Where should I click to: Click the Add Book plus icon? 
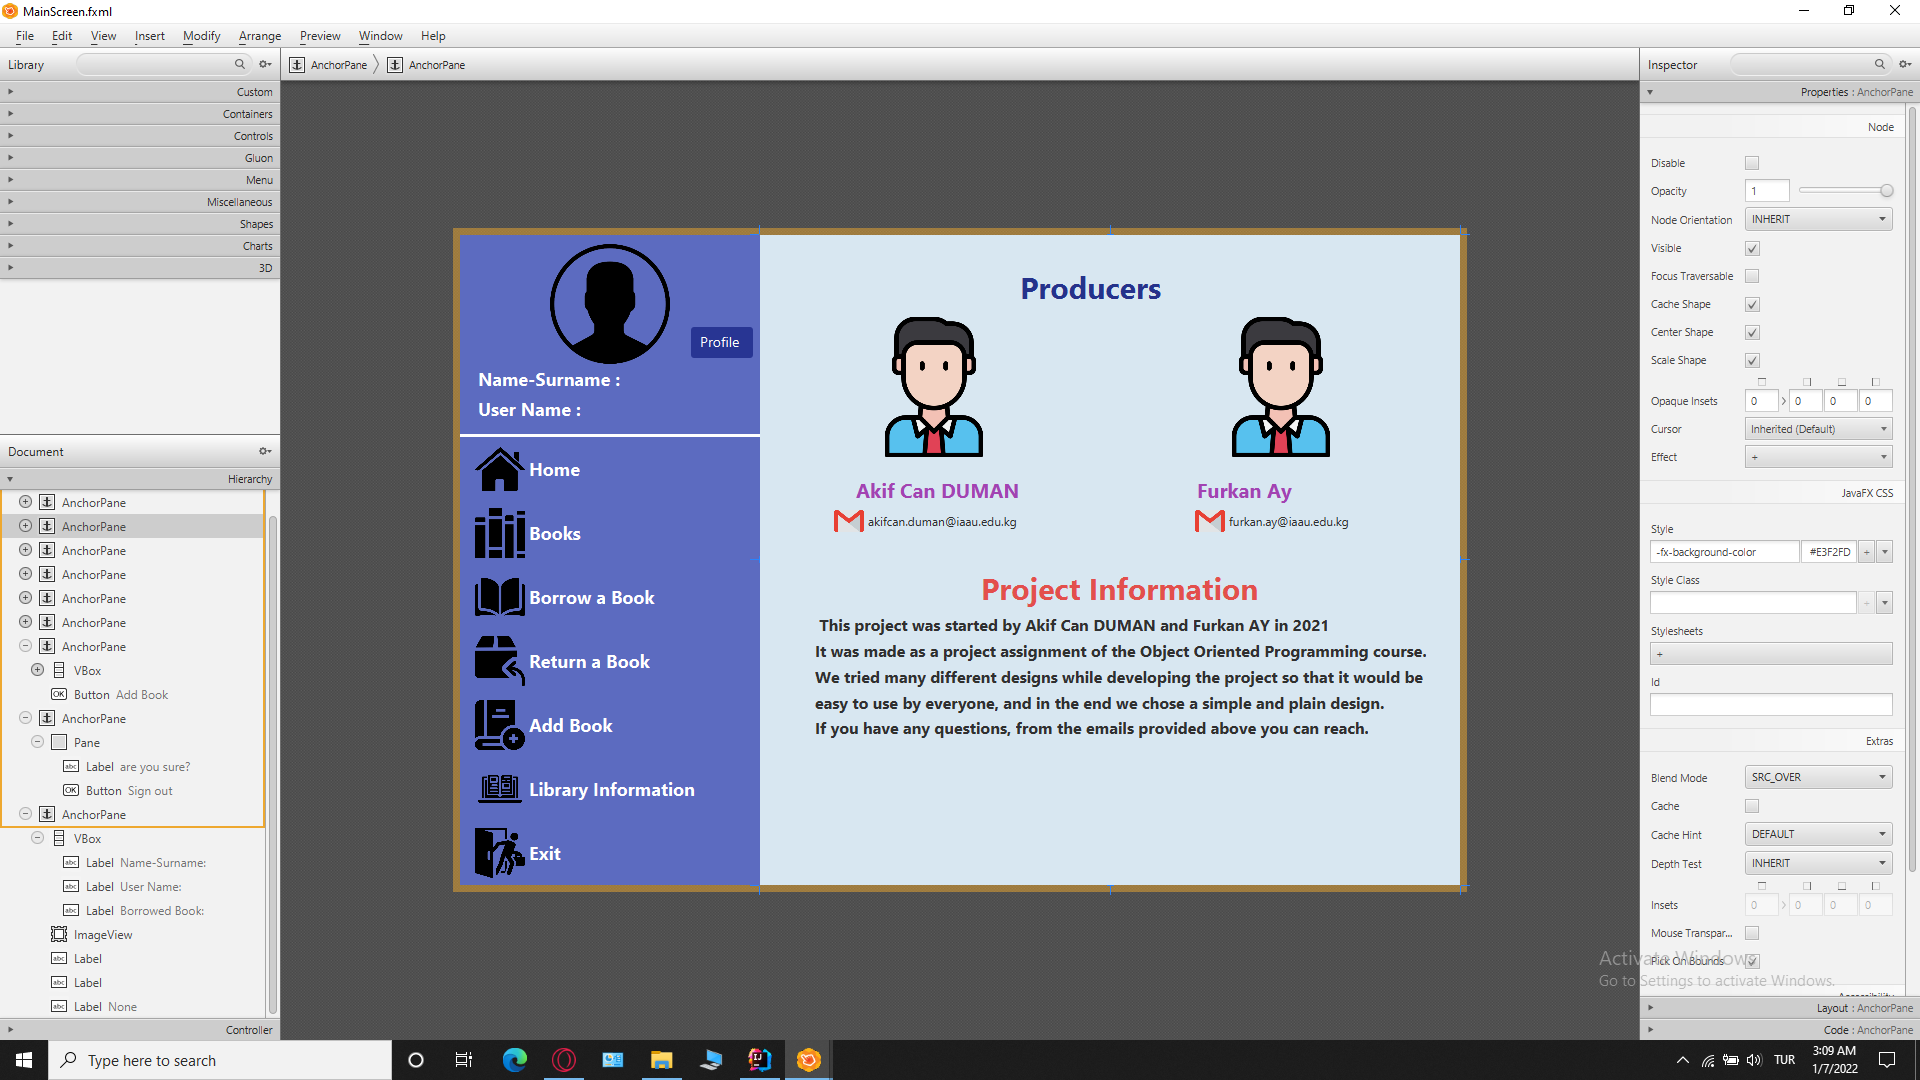coord(499,725)
